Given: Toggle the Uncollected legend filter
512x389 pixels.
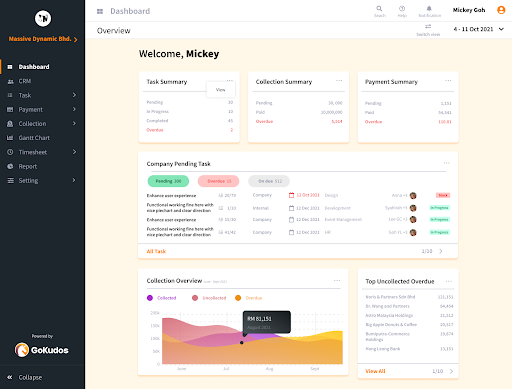Looking at the screenshot, I should pyautogui.click(x=209, y=298).
